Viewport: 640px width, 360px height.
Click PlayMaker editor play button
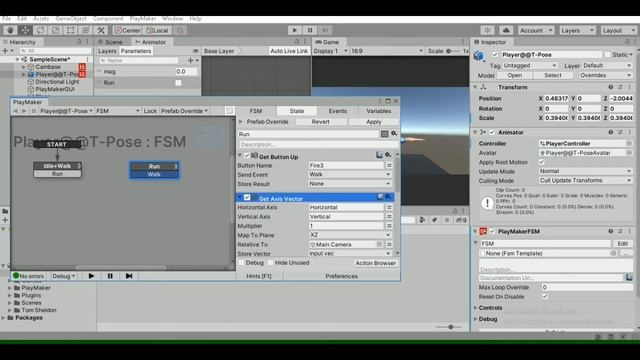pos(91,276)
